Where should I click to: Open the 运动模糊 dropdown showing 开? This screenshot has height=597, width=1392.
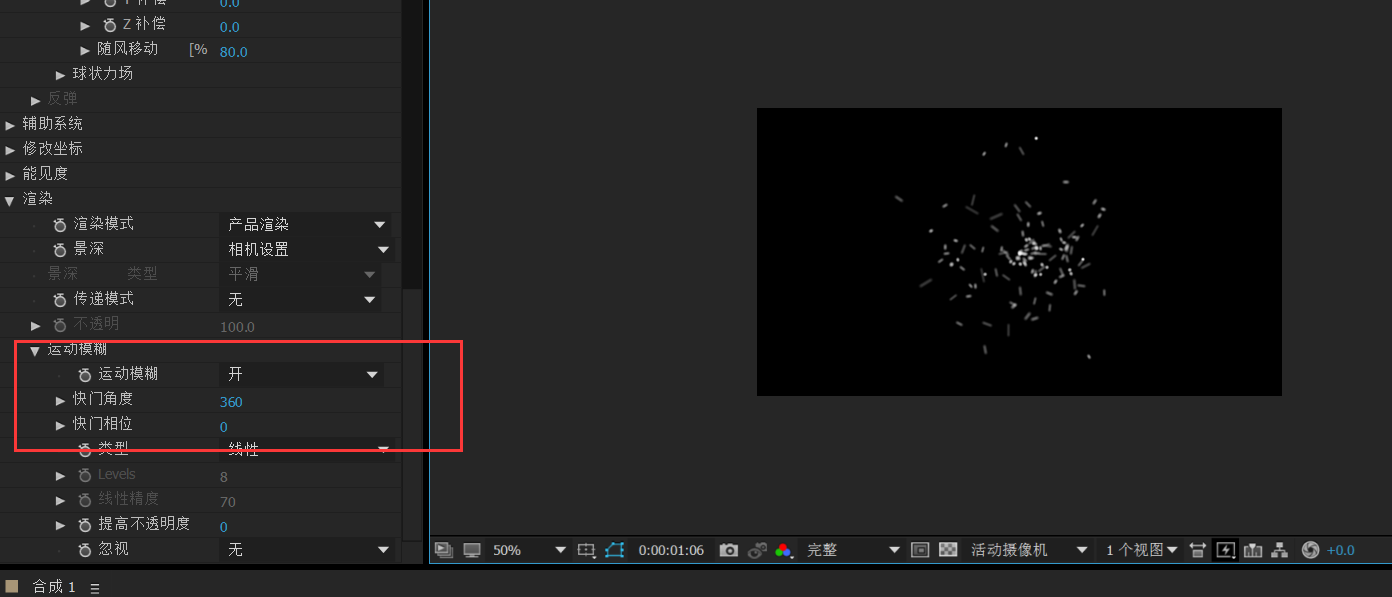[301, 375]
